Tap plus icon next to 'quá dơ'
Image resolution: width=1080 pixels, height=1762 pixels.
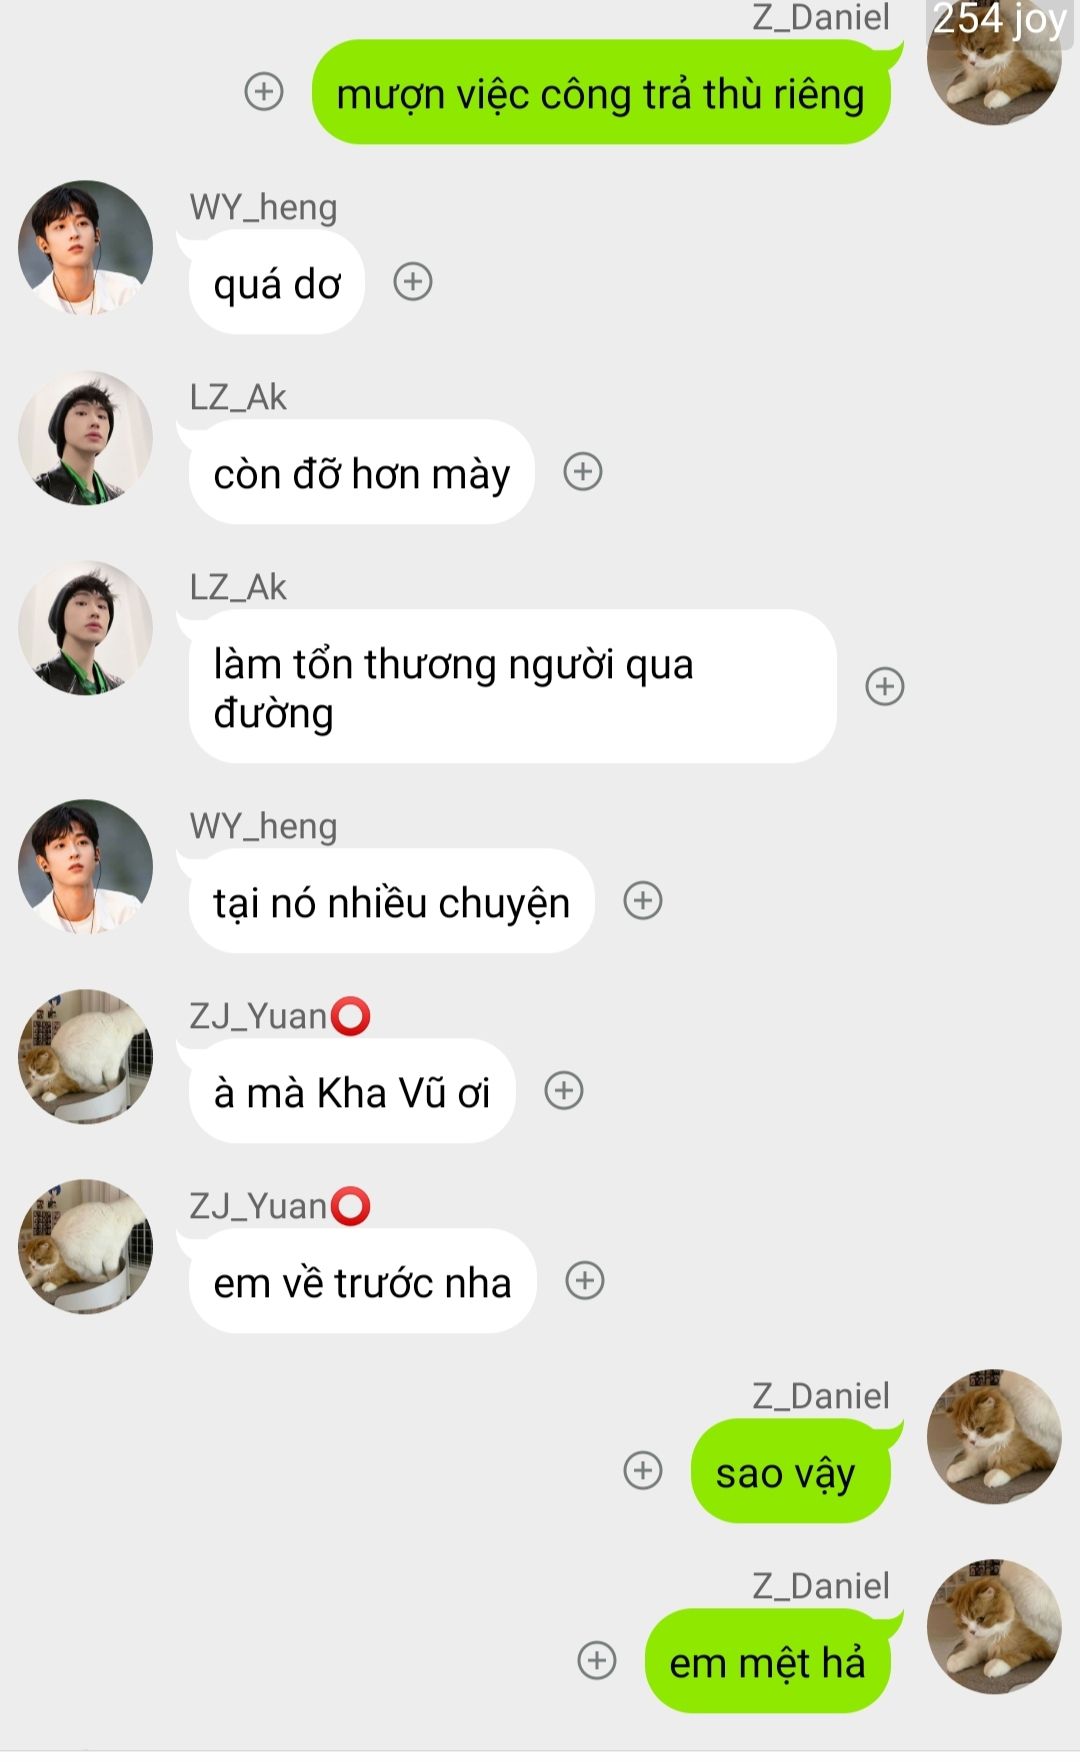(x=413, y=281)
